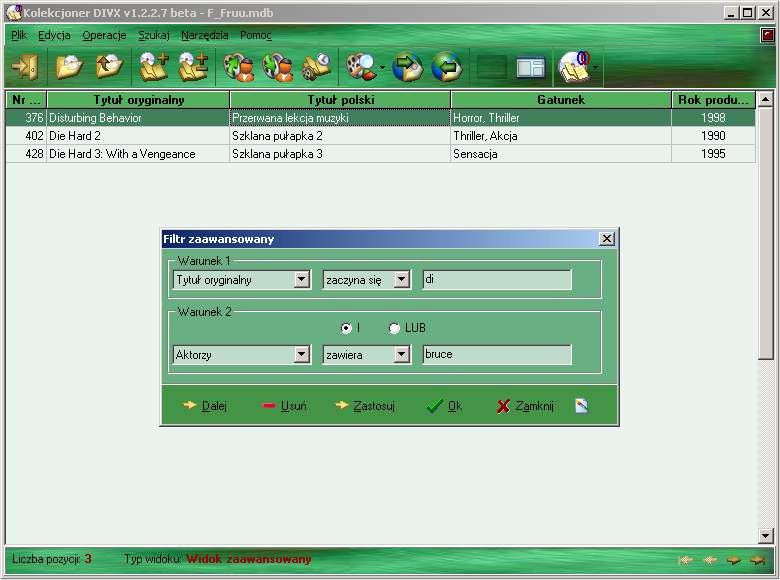Image resolution: width=780 pixels, height=580 pixels.
Task: Click the Warunek 2 text field with 'bruce'
Action: tap(497, 354)
